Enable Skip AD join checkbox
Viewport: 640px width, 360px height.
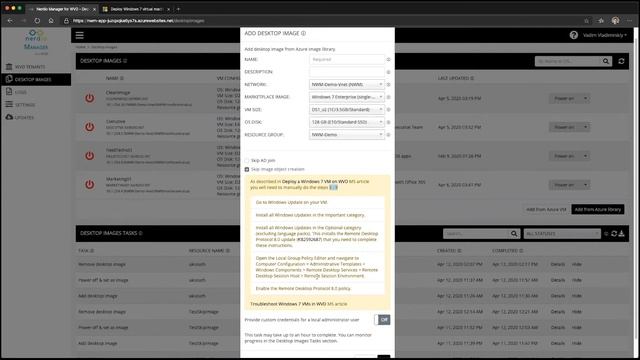pos(247,160)
